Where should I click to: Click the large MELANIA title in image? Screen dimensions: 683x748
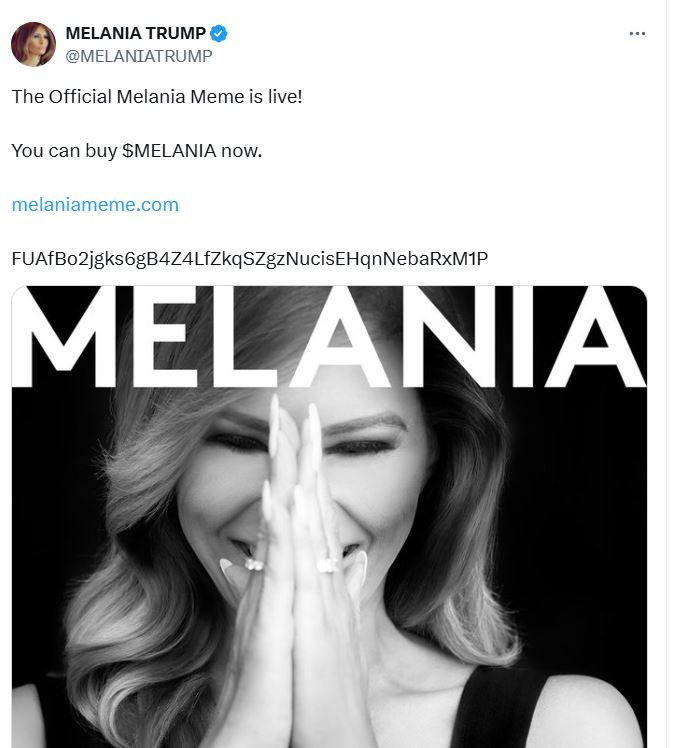pos(330,337)
